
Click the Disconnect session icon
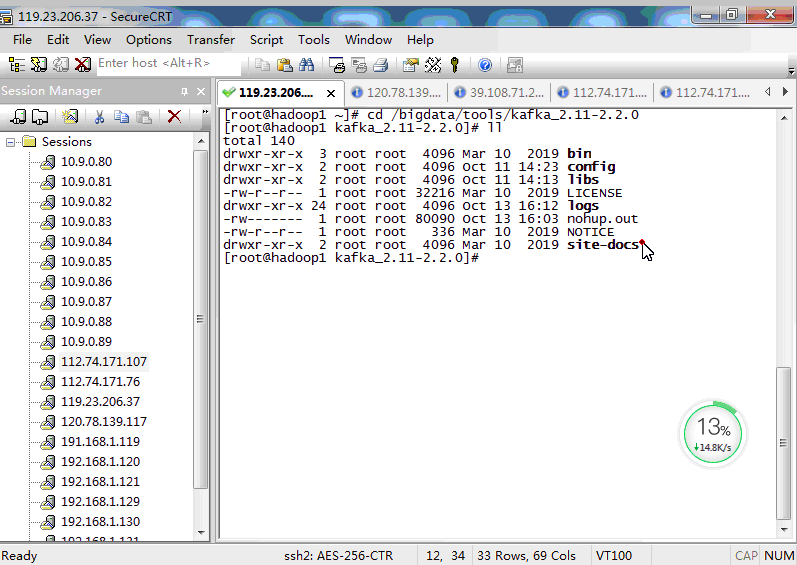point(82,64)
